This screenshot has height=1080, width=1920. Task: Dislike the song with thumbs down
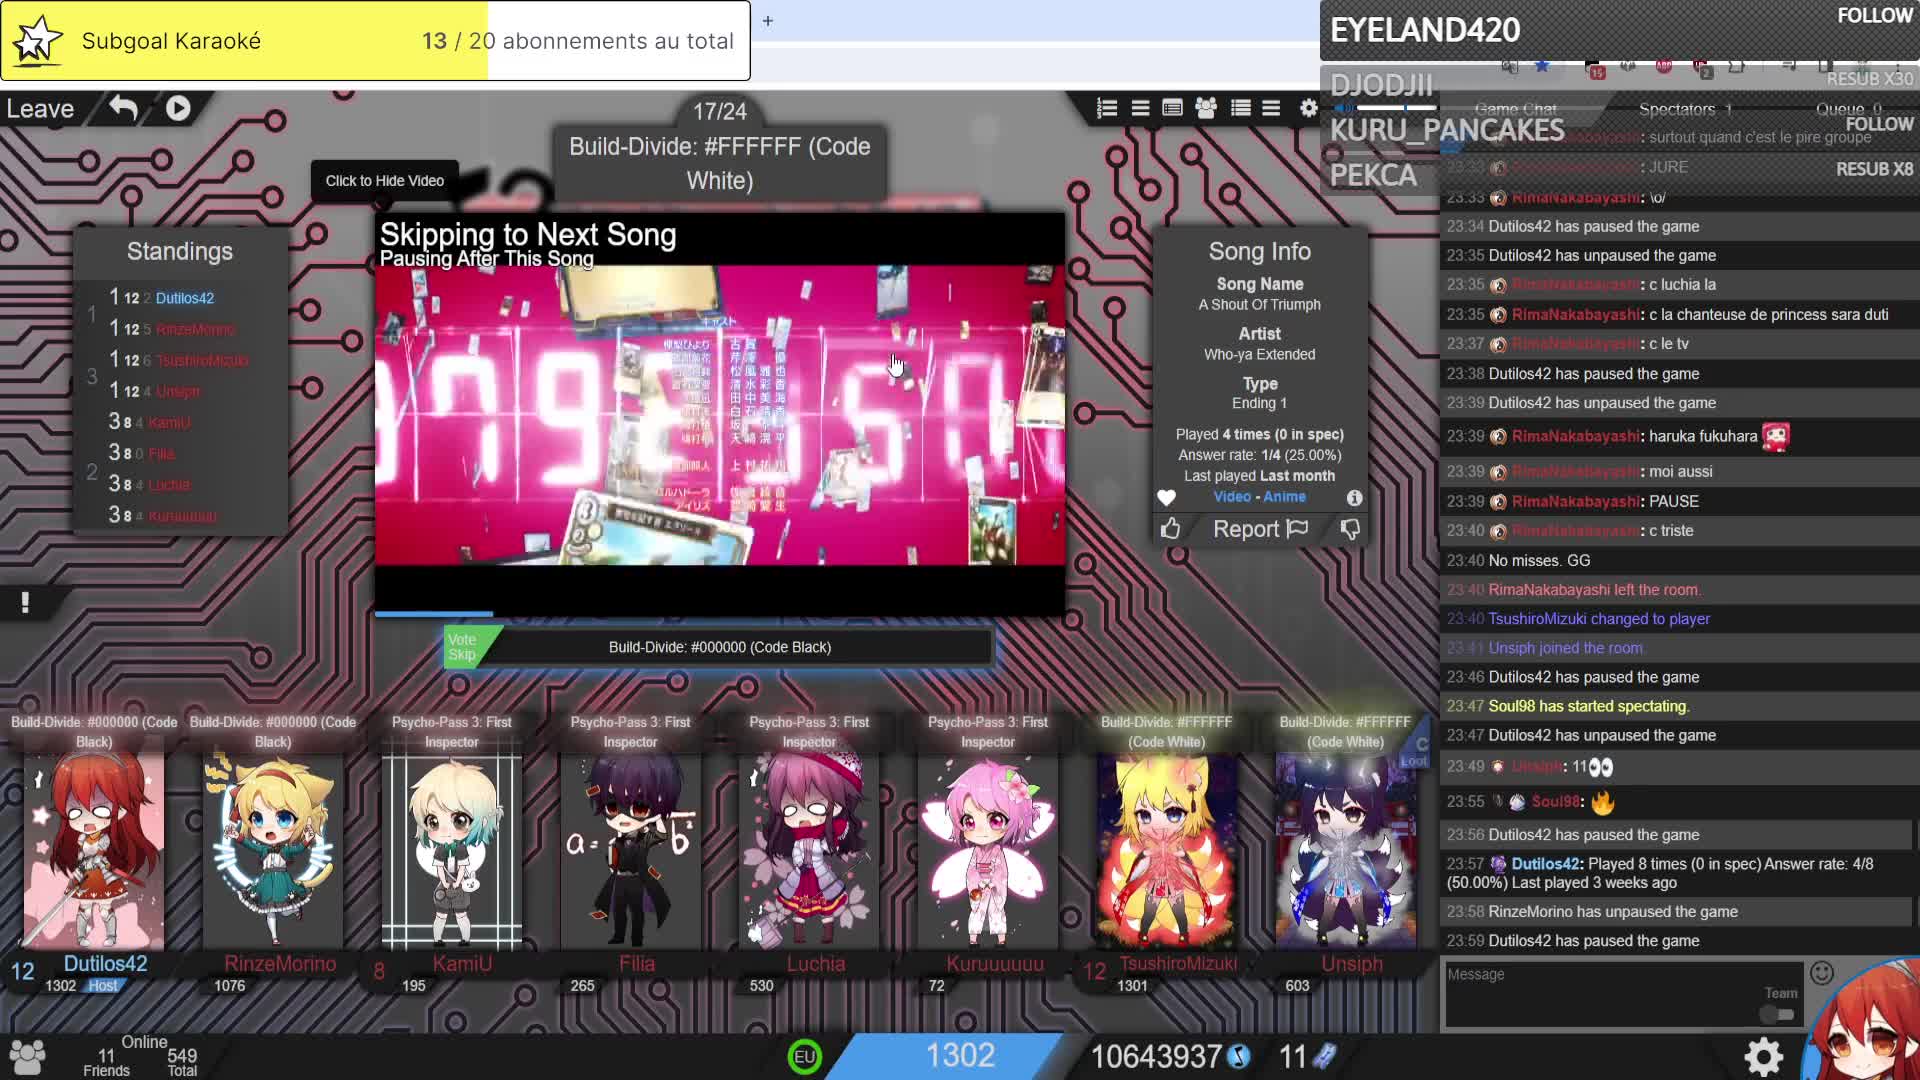(1350, 528)
